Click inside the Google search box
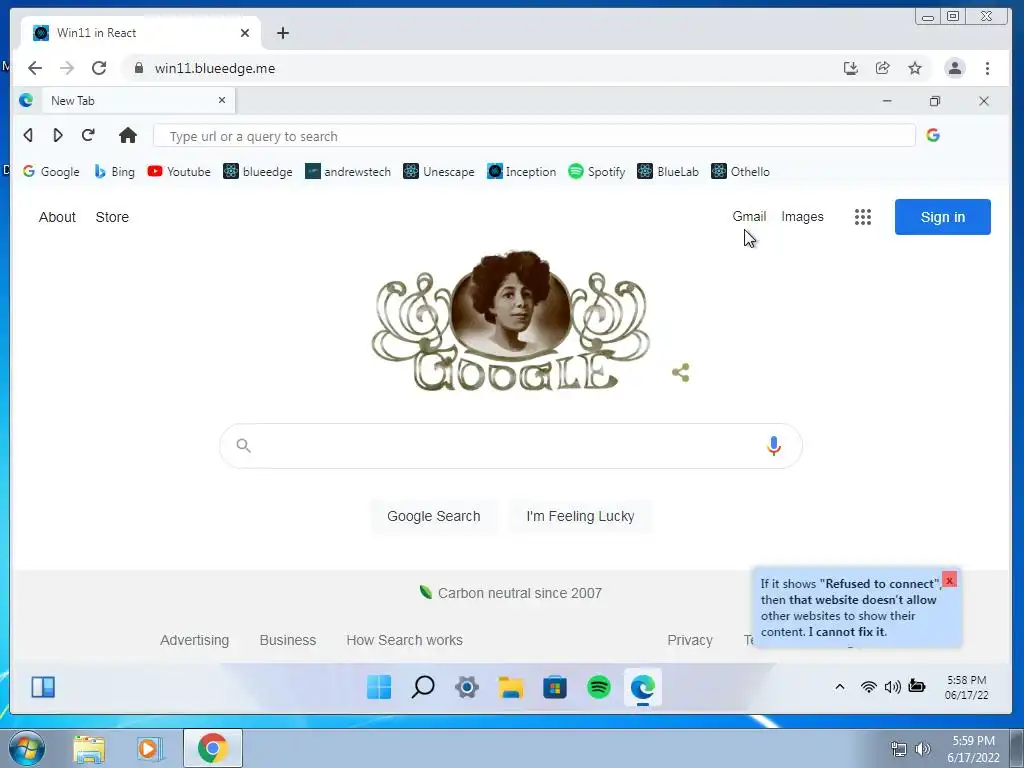 point(511,445)
